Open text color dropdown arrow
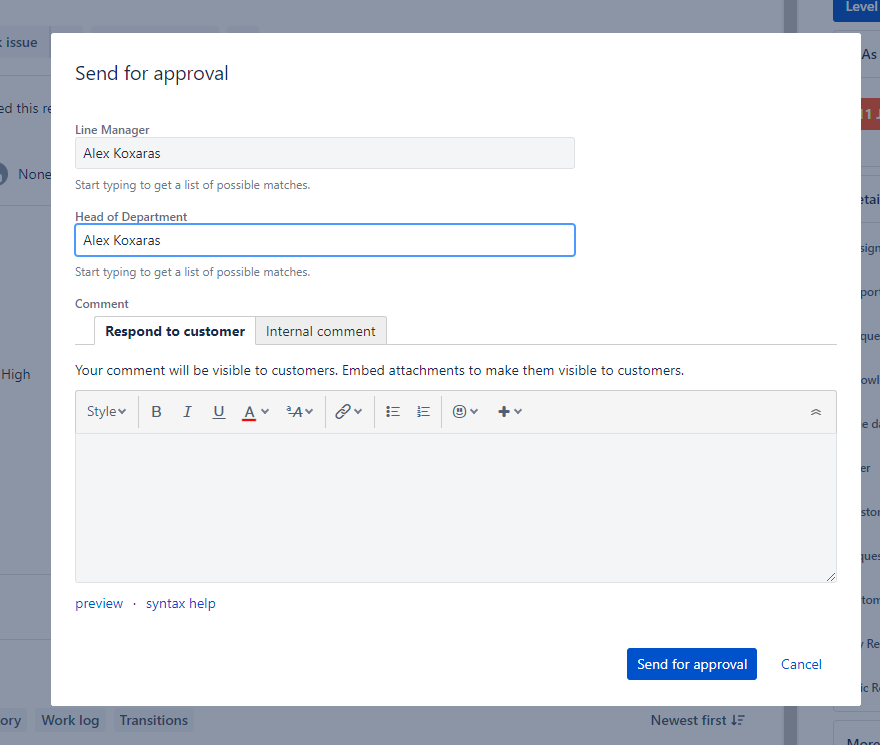880x745 pixels. coord(265,412)
